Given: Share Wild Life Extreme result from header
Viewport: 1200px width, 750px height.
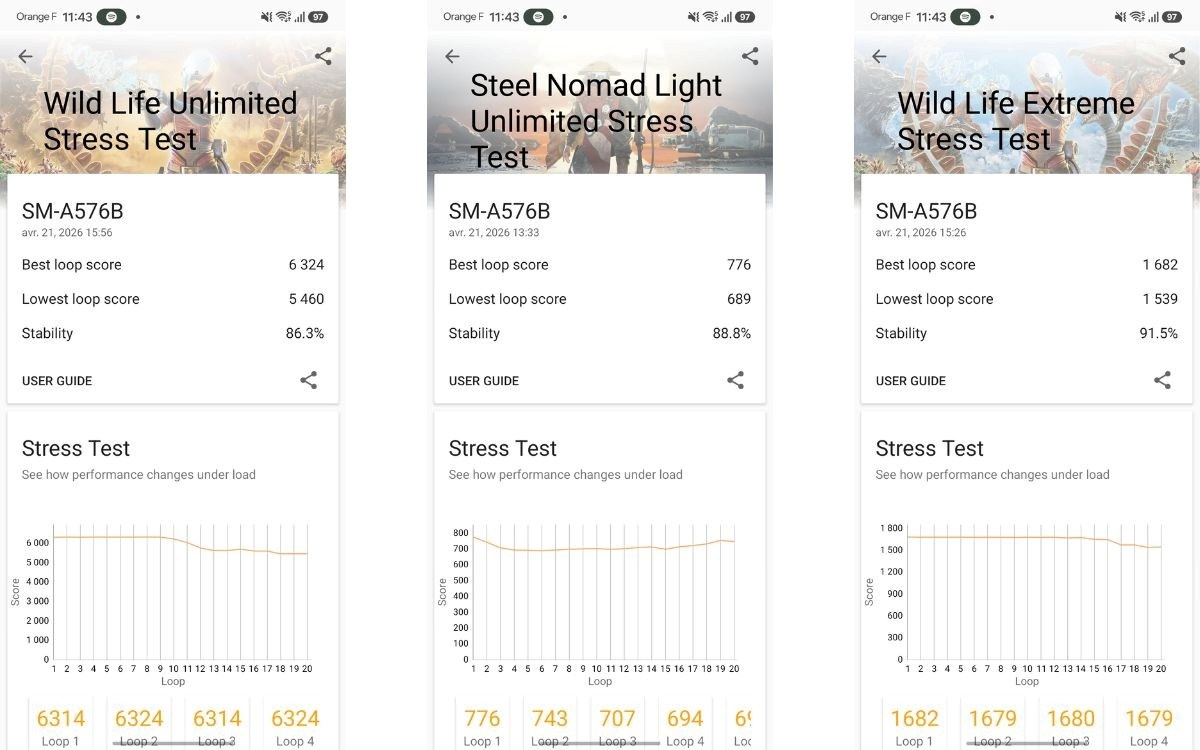Looking at the screenshot, I should (x=1177, y=57).
